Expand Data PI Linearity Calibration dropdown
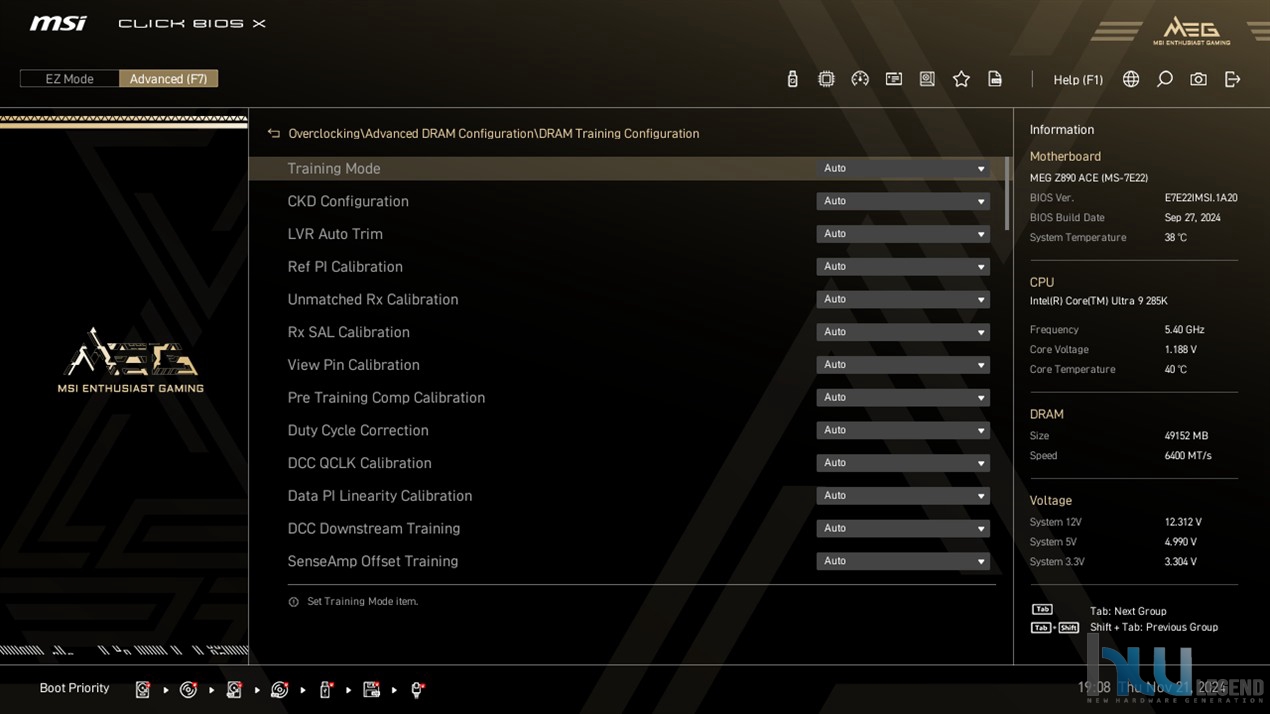The height and width of the screenshot is (714, 1270). click(903, 496)
